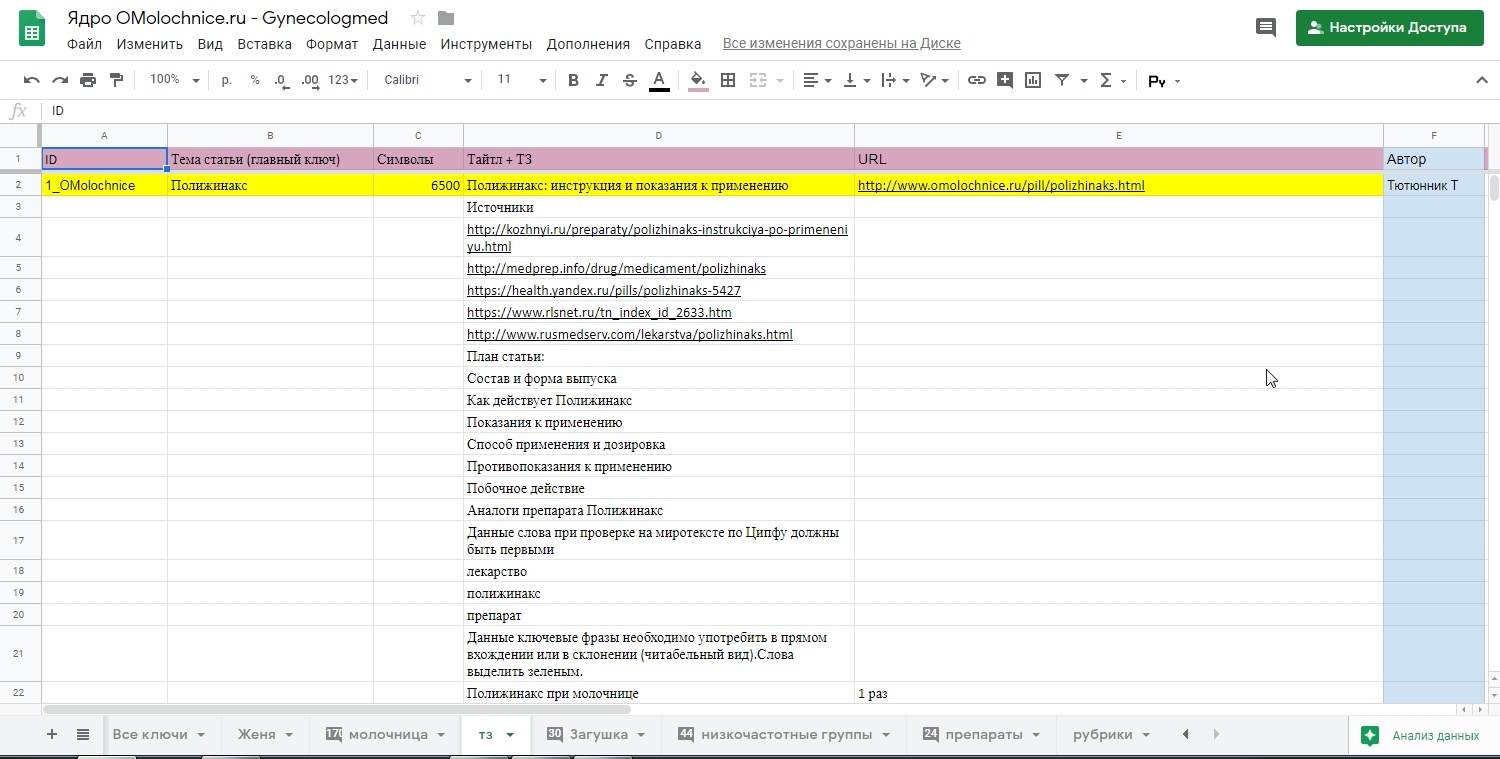Open the Sheets home icon
Screen dimensions: 1500x759
(x=32, y=29)
